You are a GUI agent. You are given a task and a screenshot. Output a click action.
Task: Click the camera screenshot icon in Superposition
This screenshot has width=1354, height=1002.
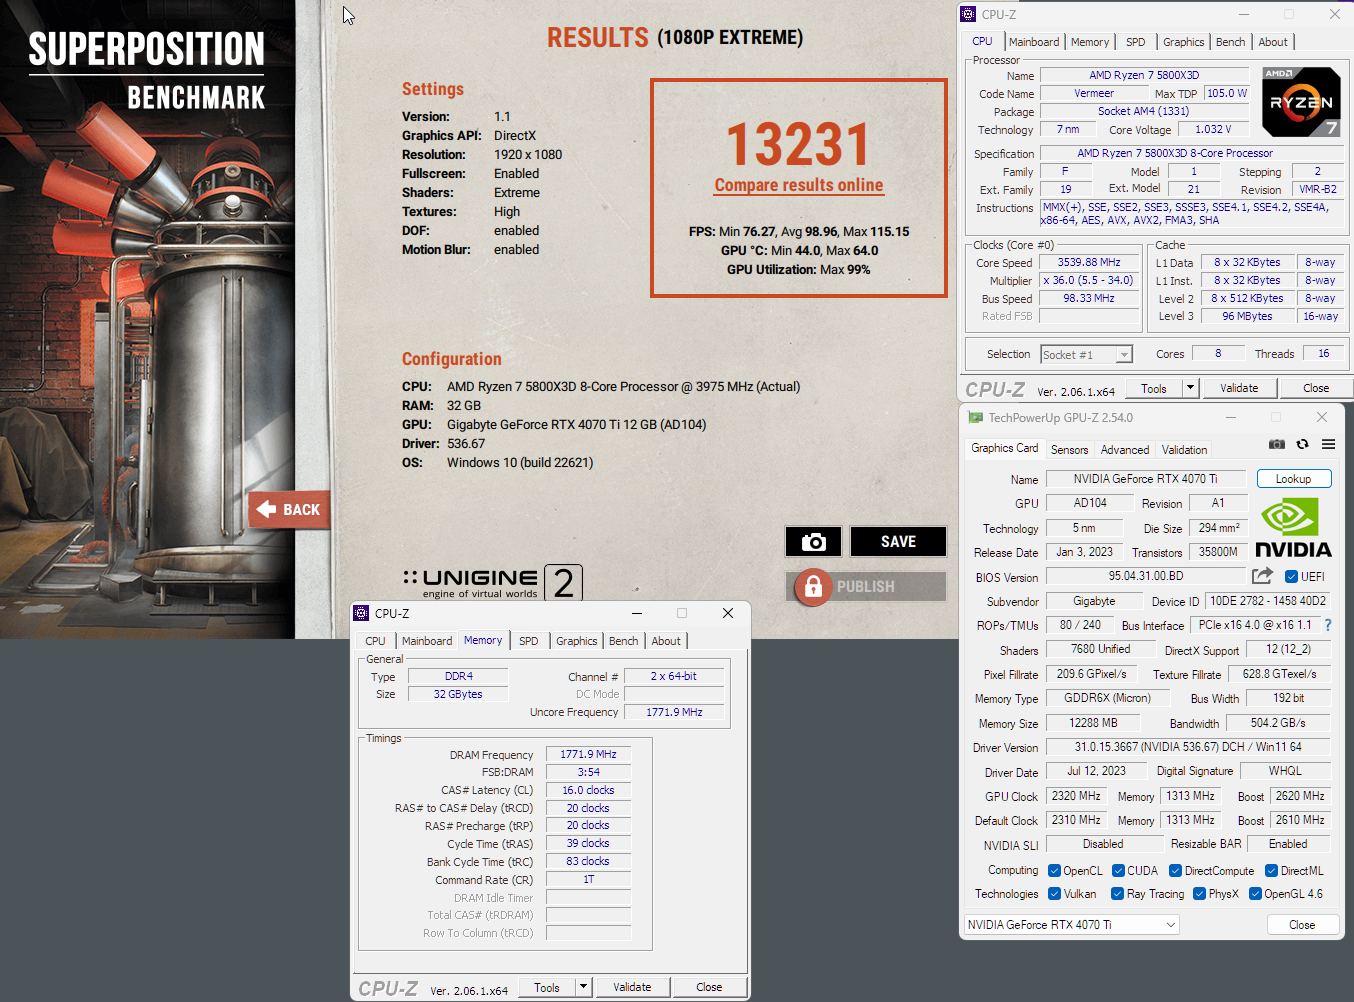[813, 541]
